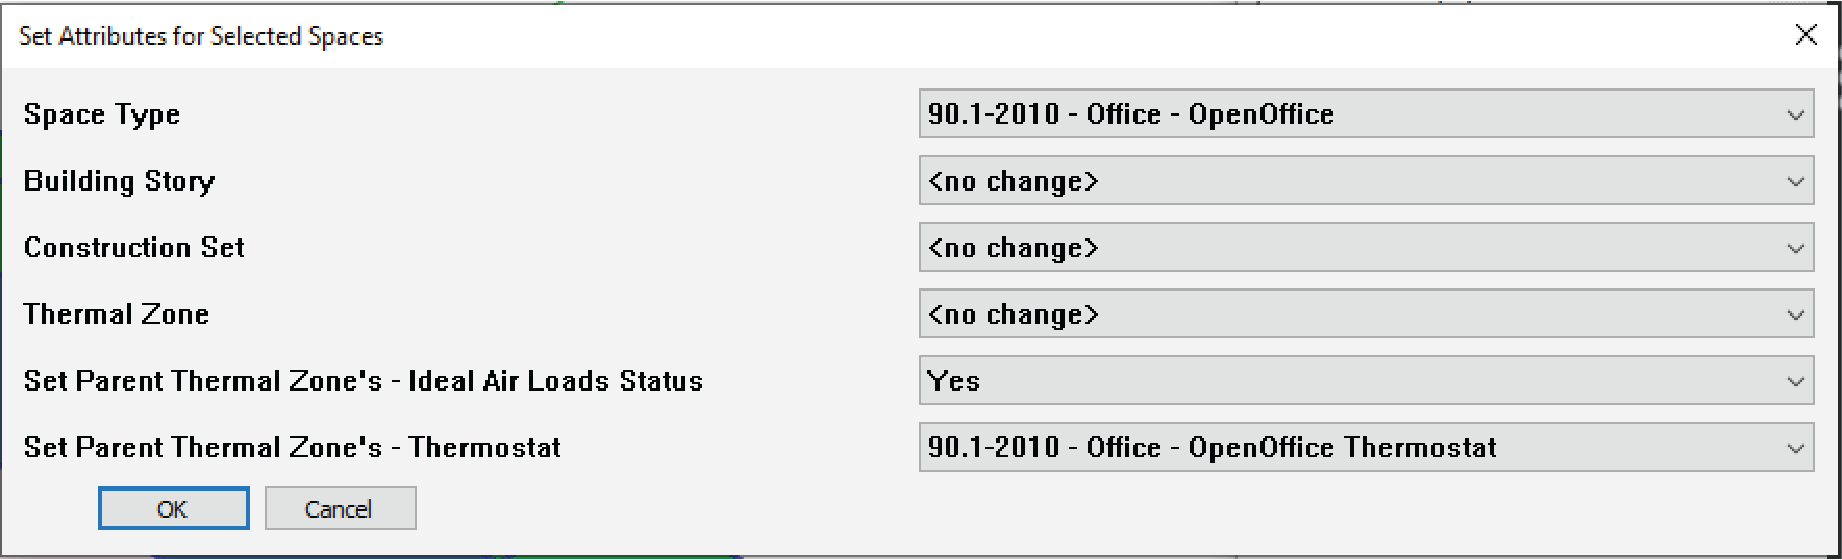Open the Building Story combo box
Screen dimensions: 1842x560
click(1365, 181)
